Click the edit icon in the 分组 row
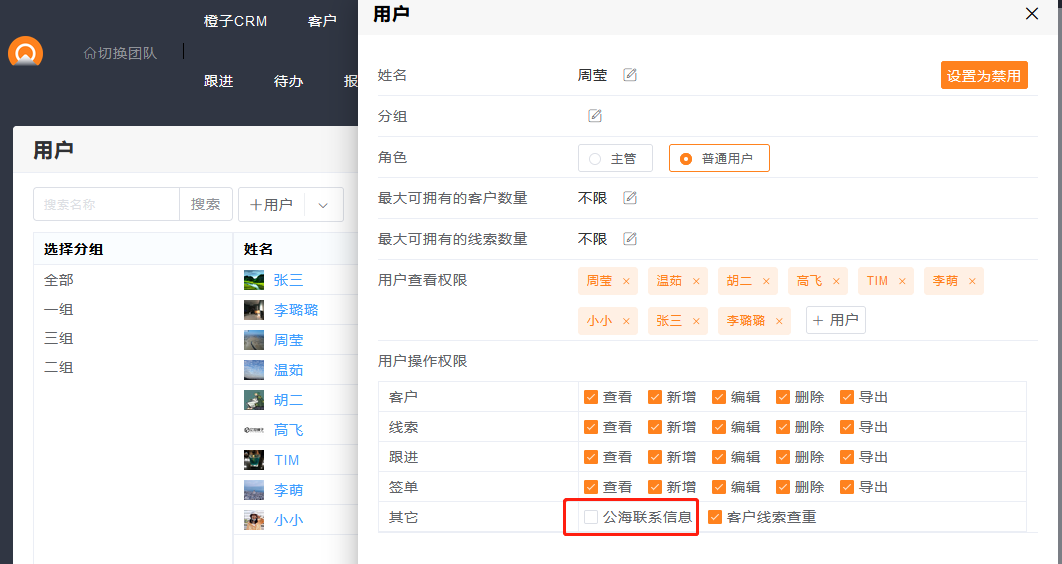The width and height of the screenshot is (1062, 564). 595,116
